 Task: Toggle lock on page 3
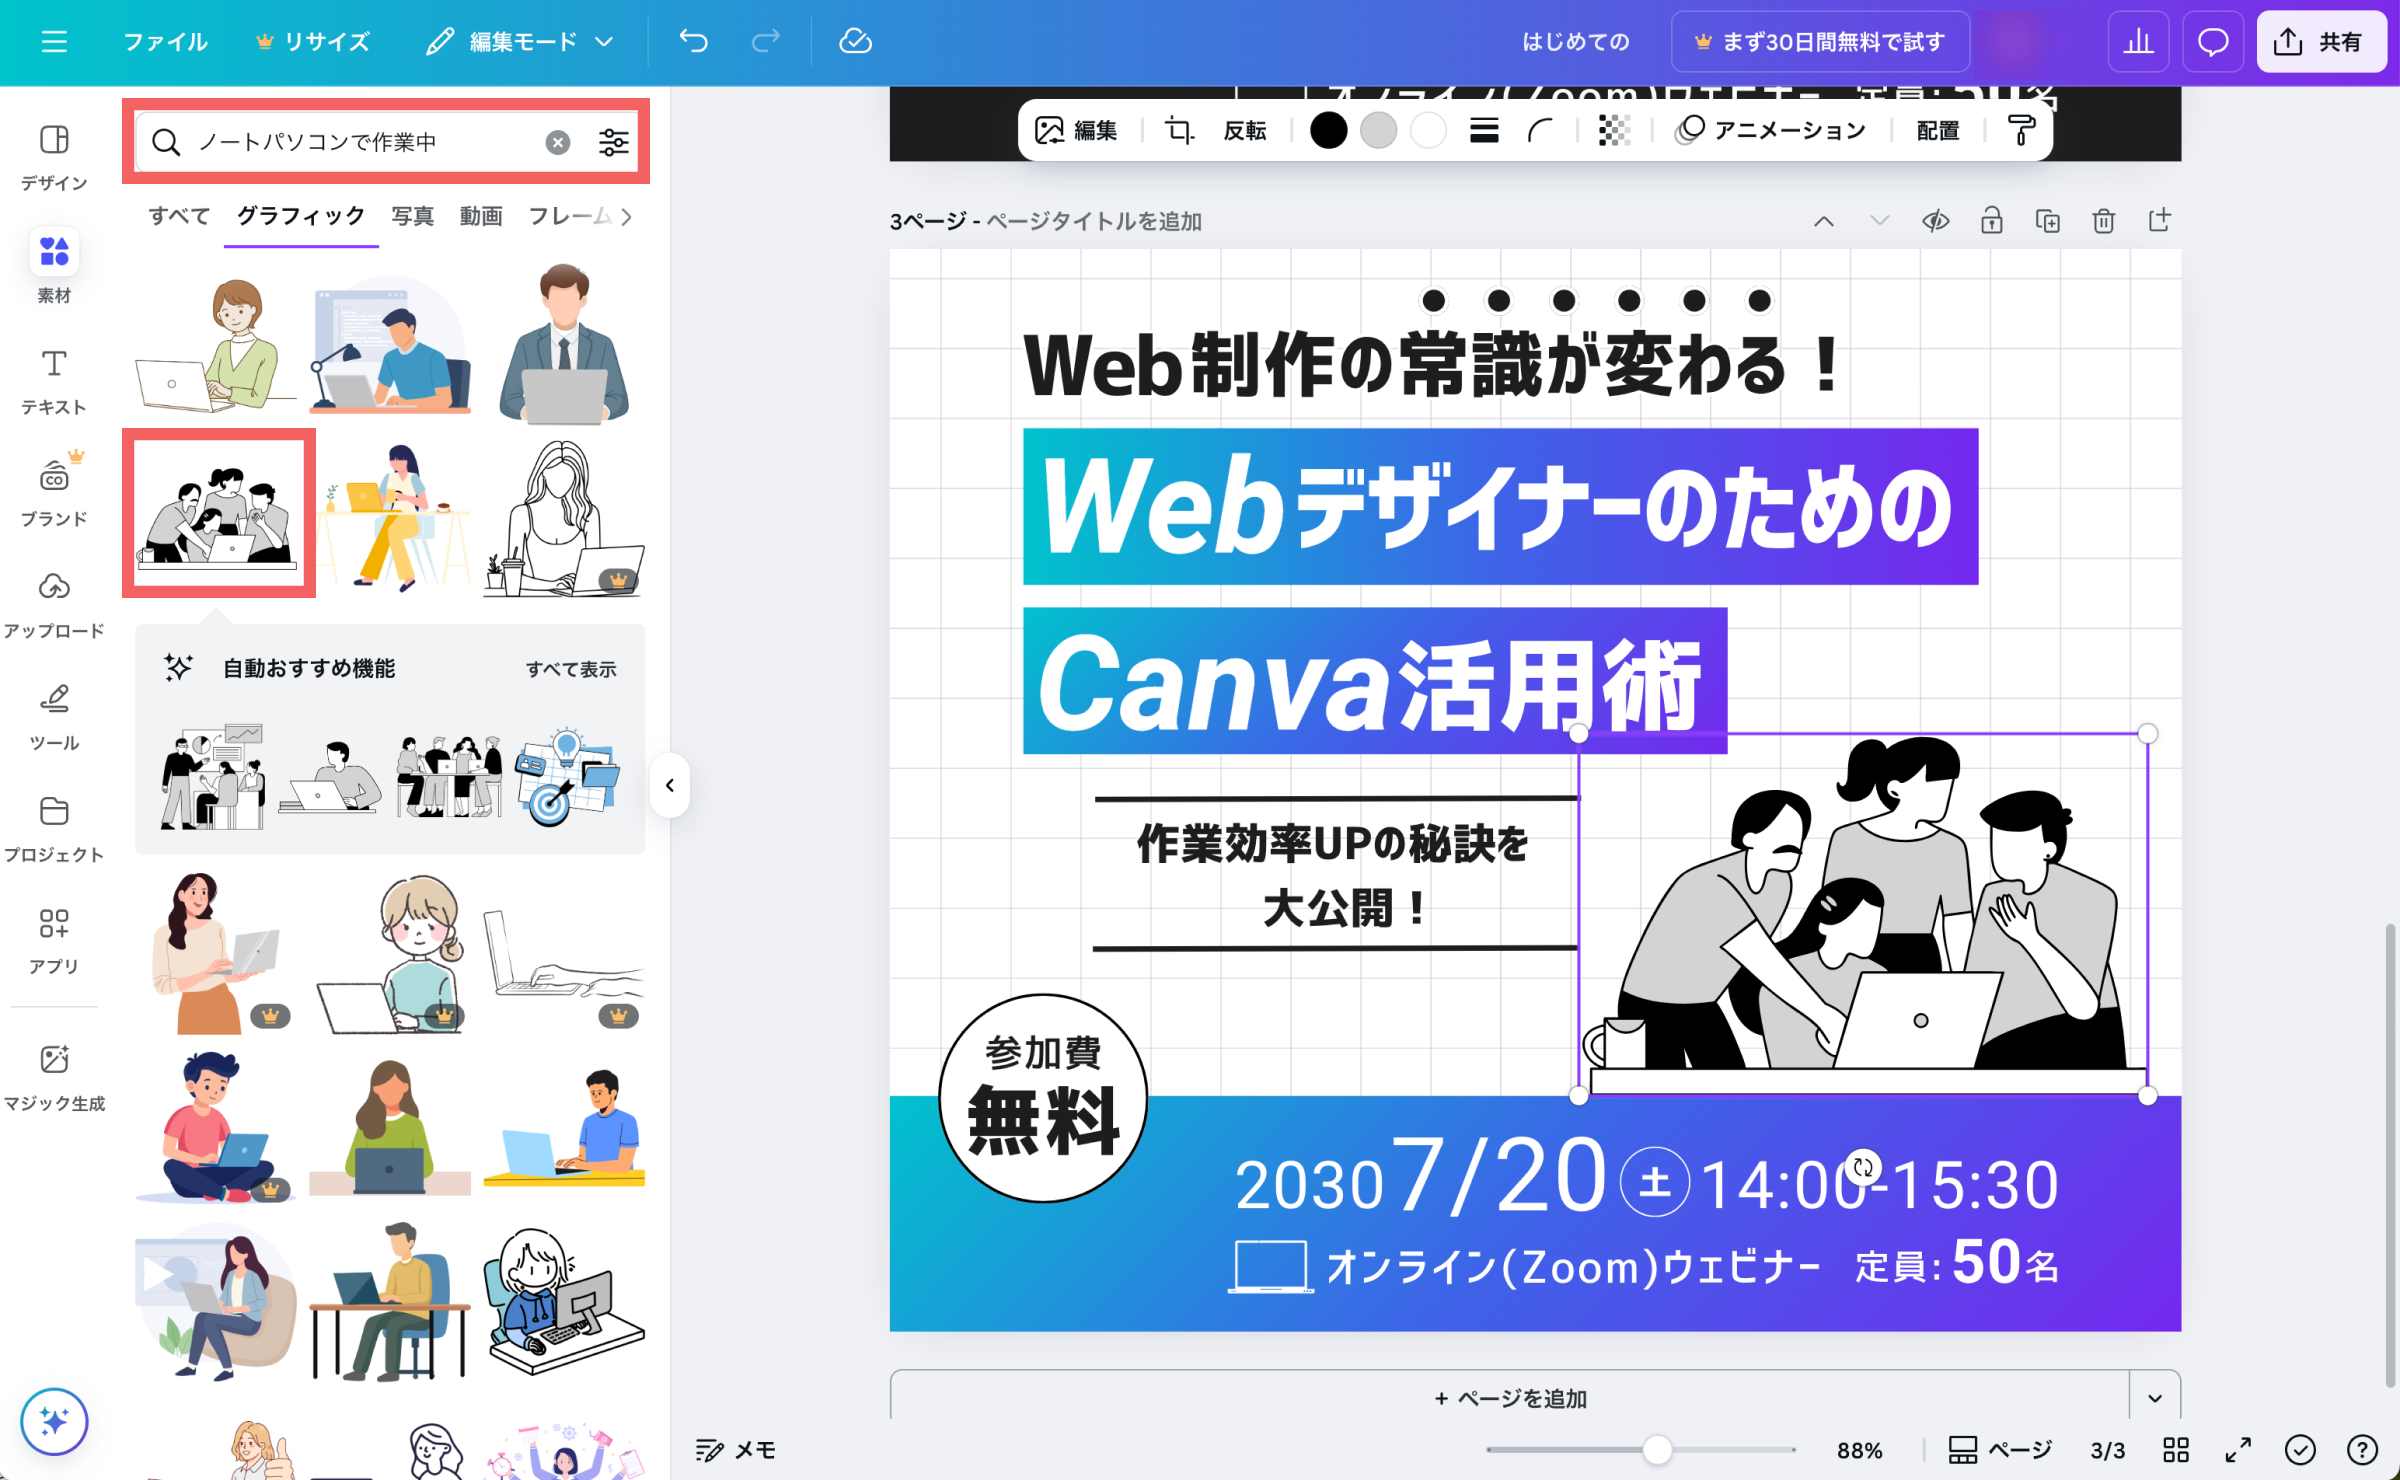1991,221
